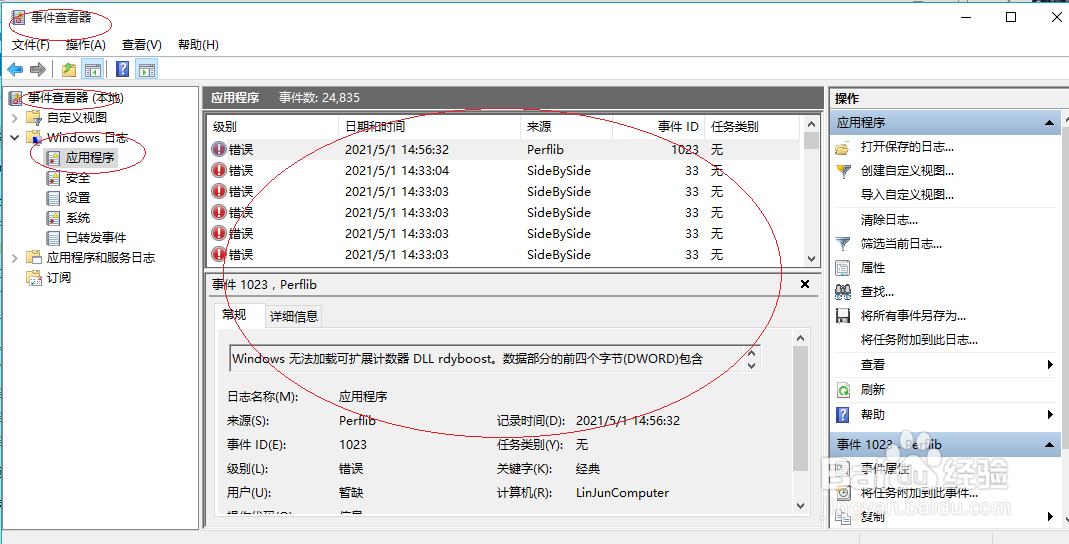Open 查看(V) menu
Image resolution: width=1069 pixels, height=544 pixels.
tap(142, 45)
